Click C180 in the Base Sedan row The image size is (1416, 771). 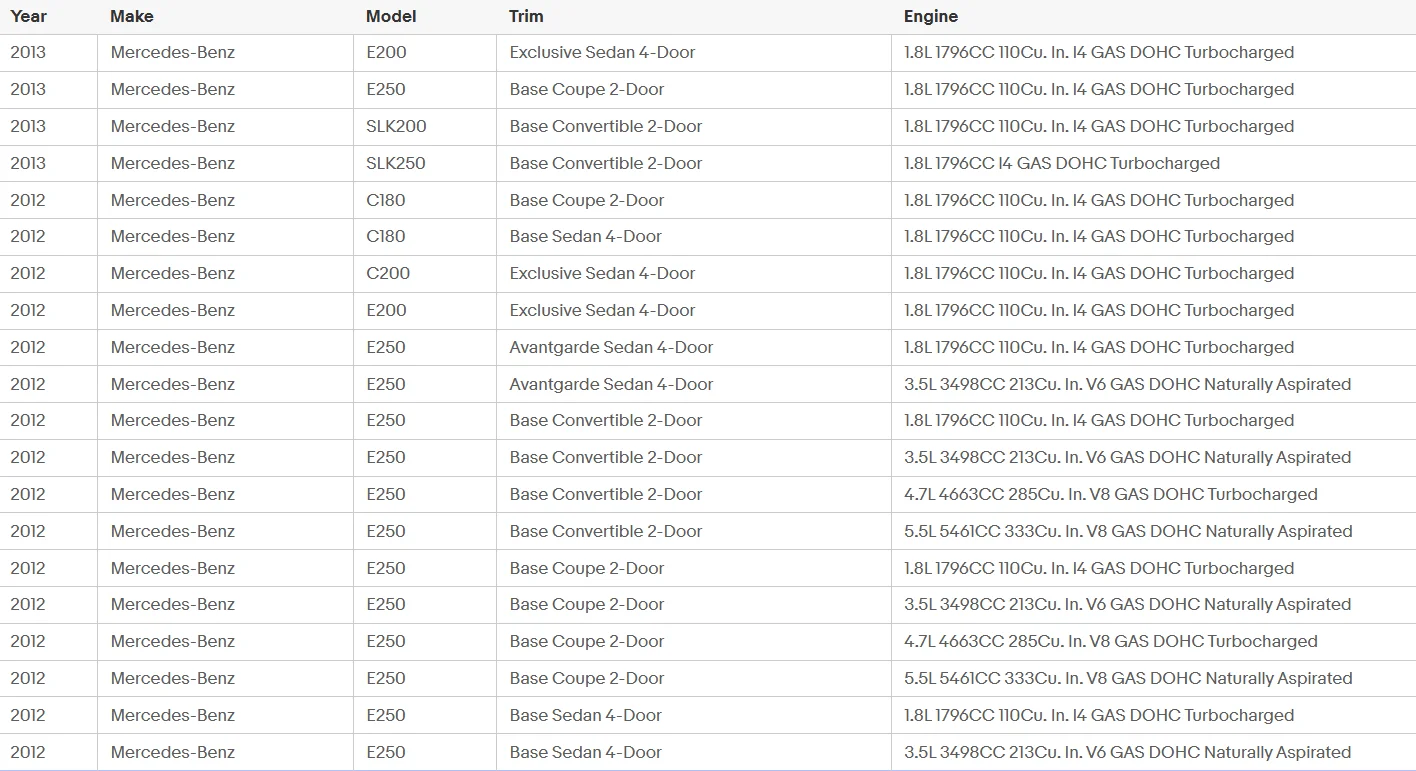[x=386, y=236]
